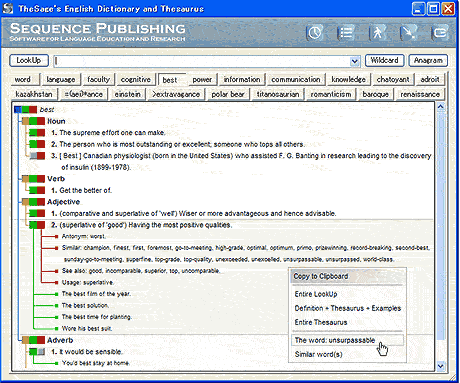The height and width of the screenshot is (383, 460).
Task: Open the search box dropdown arrow
Action: [x=355, y=61]
